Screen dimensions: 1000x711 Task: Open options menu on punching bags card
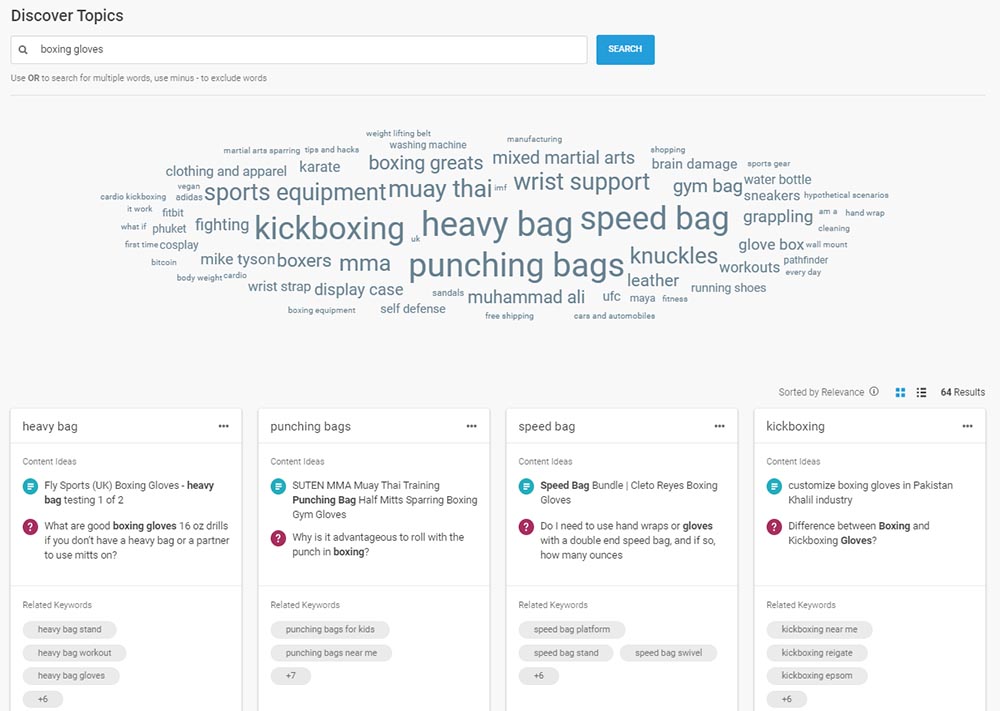click(x=472, y=426)
